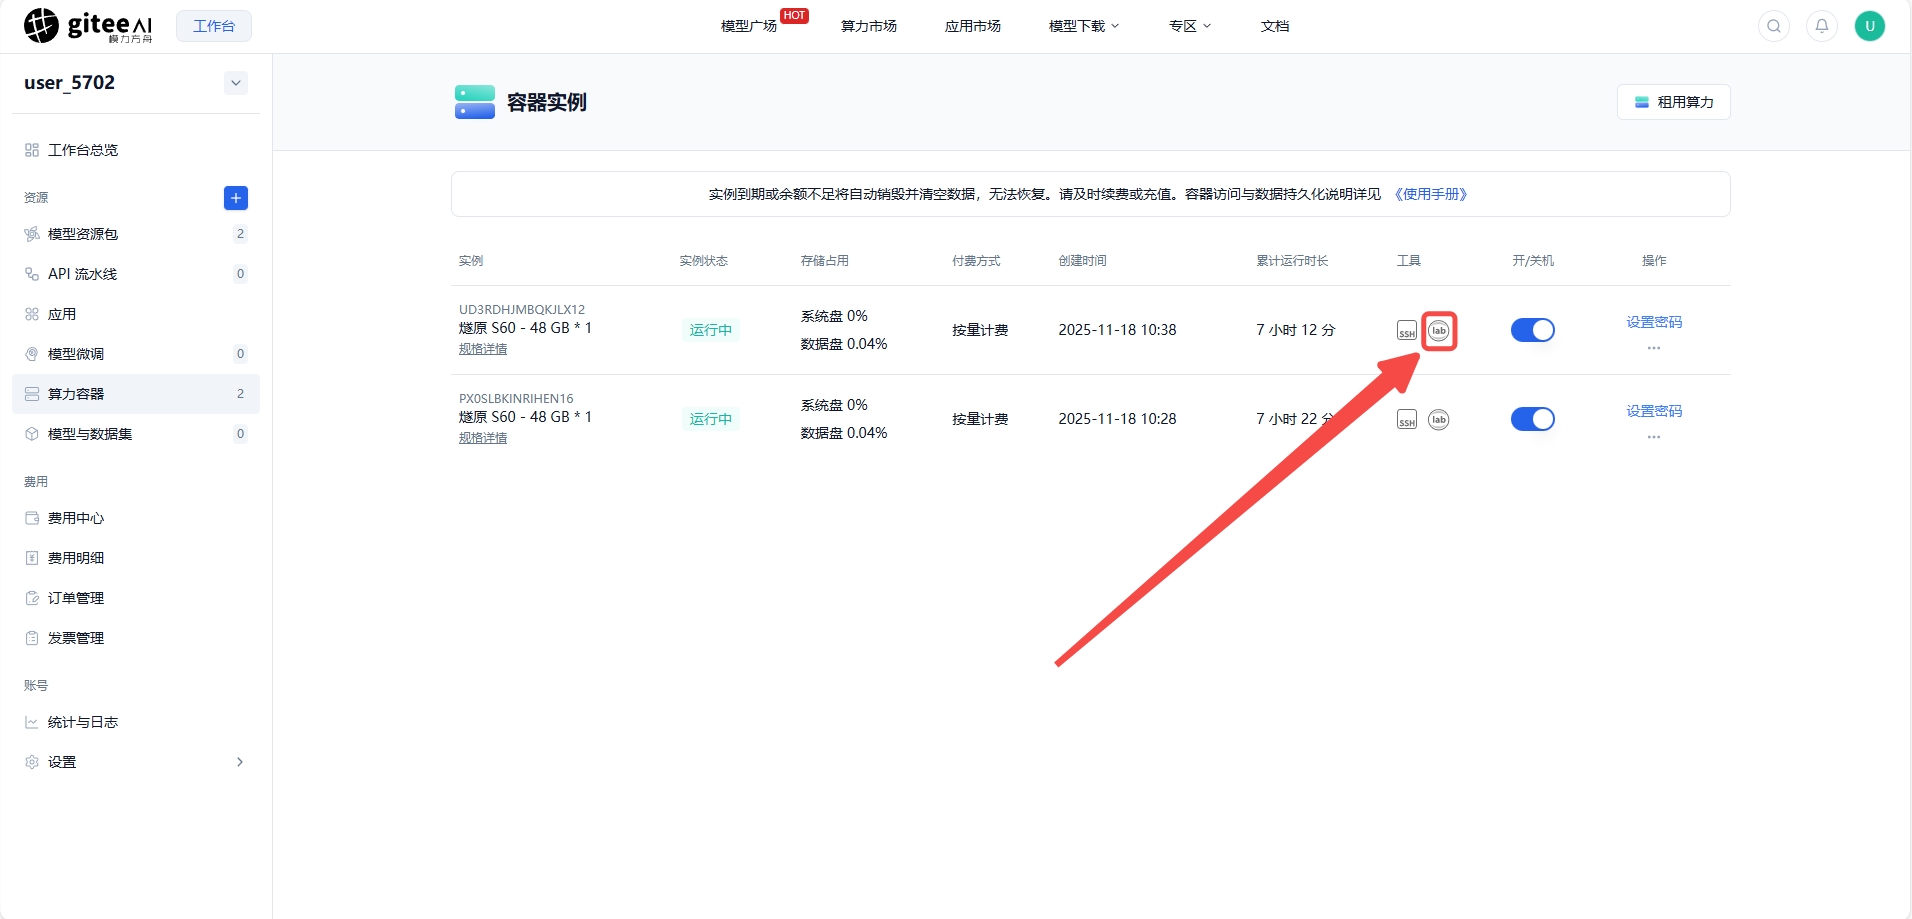Click the 费用中心 sidebar icon
The image size is (1912, 919).
32,518
